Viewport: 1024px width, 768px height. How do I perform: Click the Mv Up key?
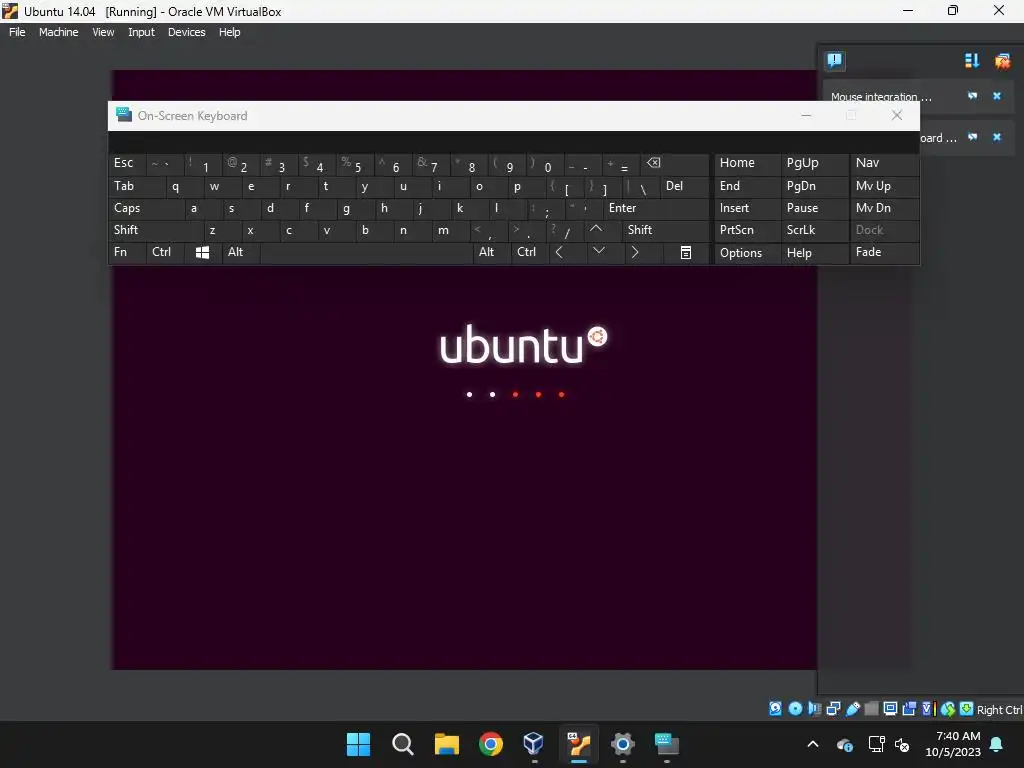(884, 187)
